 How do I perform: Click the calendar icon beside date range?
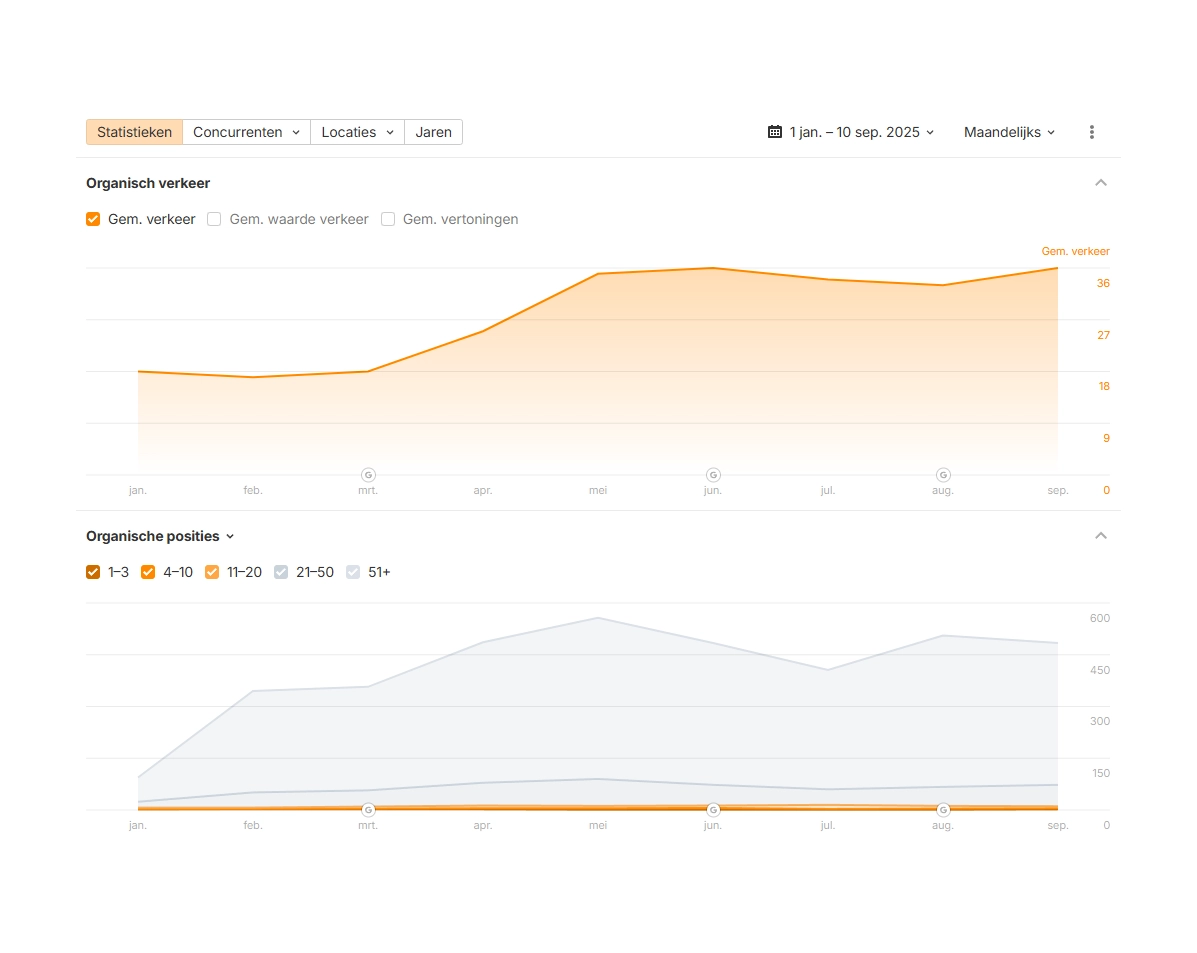774,132
